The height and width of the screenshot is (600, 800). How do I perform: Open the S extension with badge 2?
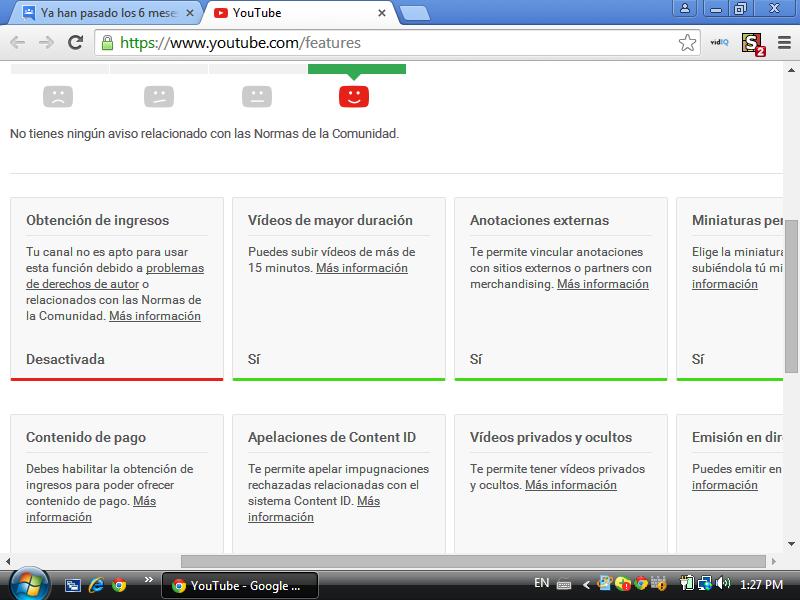click(753, 43)
